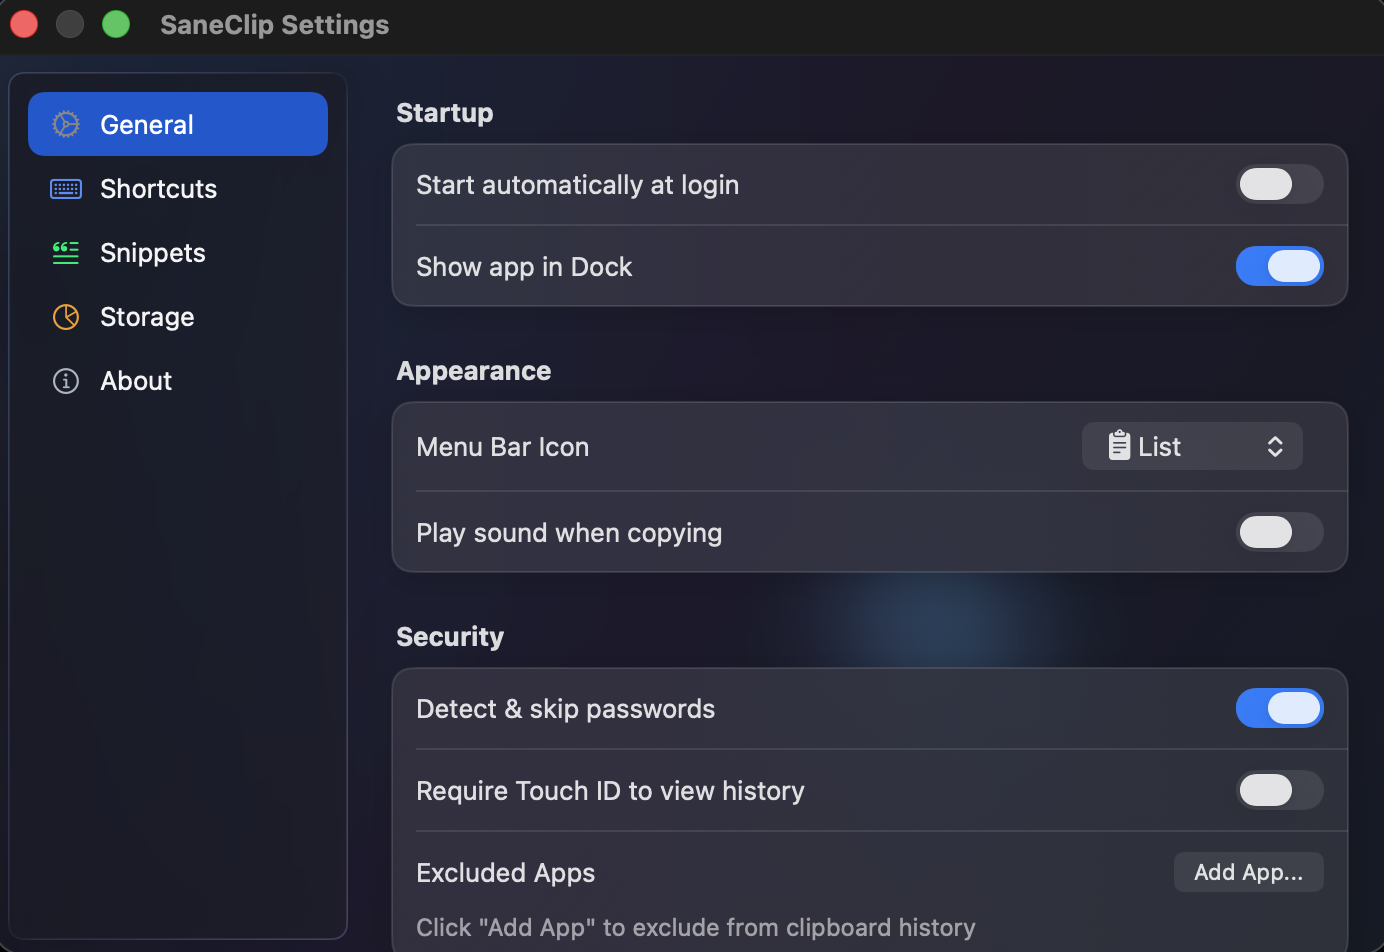The height and width of the screenshot is (952, 1384).
Task: Enable Play sound when copying
Action: pyautogui.click(x=1280, y=532)
